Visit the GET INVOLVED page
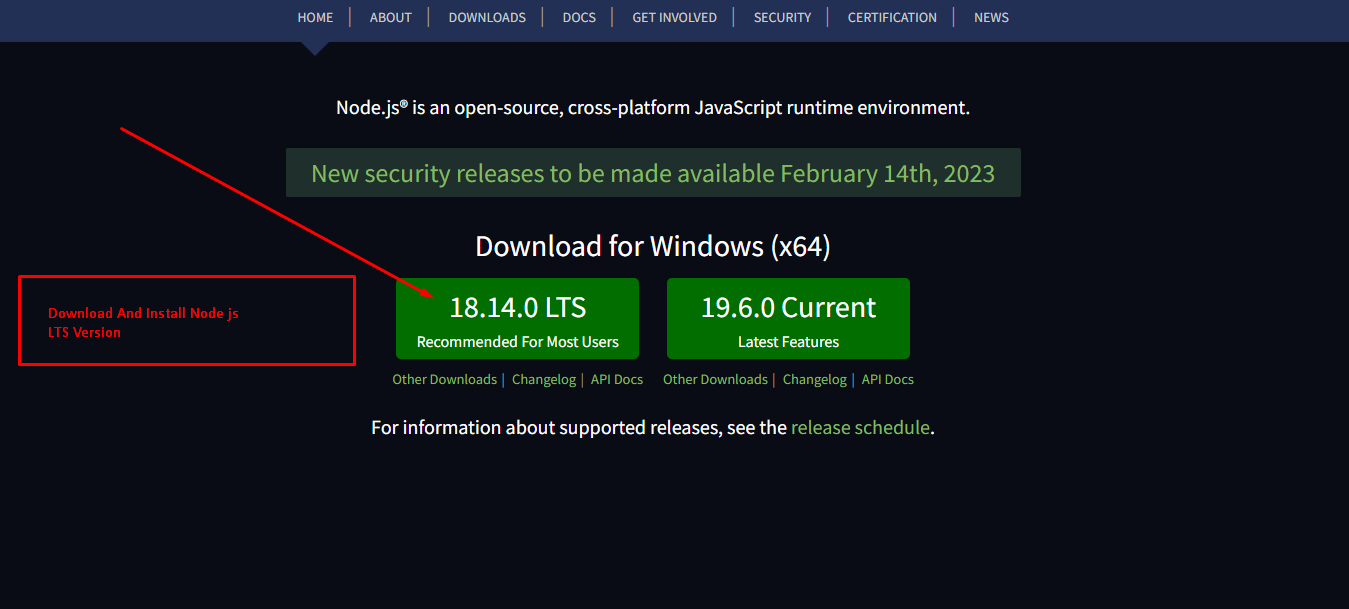 coord(674,17)
